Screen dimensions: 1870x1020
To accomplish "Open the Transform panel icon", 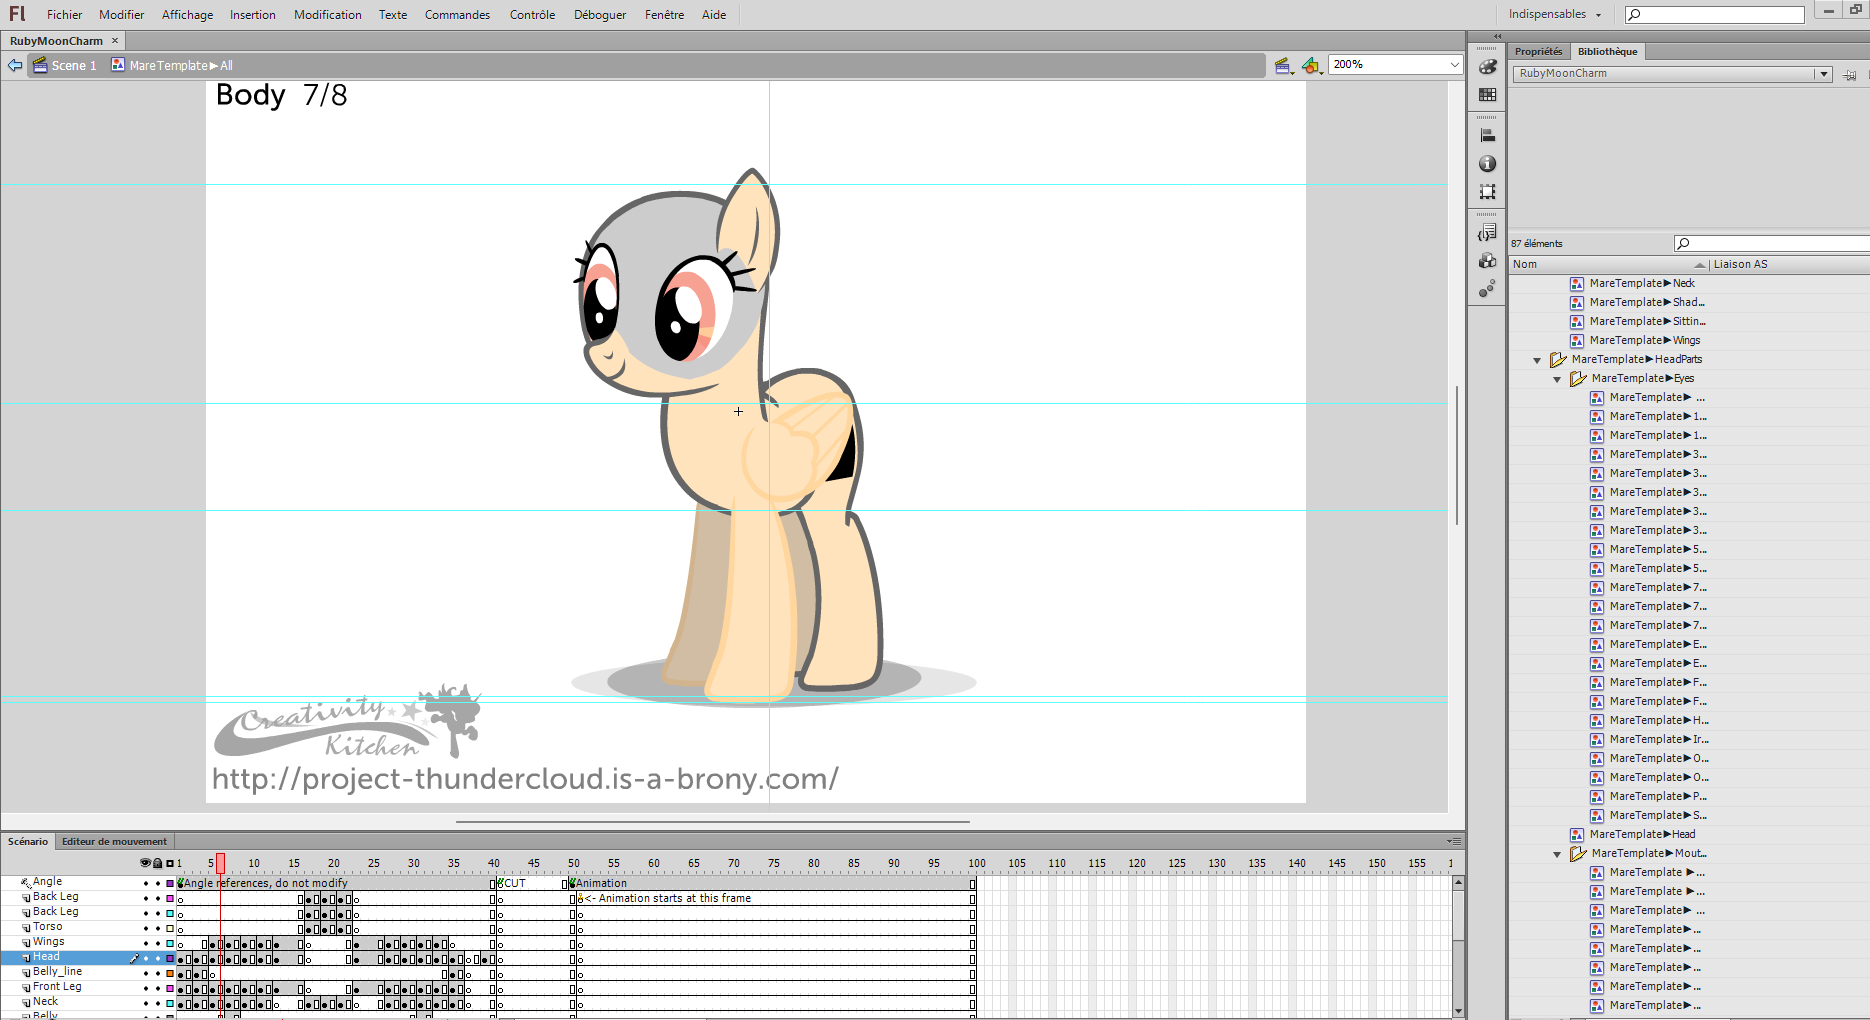I will pos(1488,192).
